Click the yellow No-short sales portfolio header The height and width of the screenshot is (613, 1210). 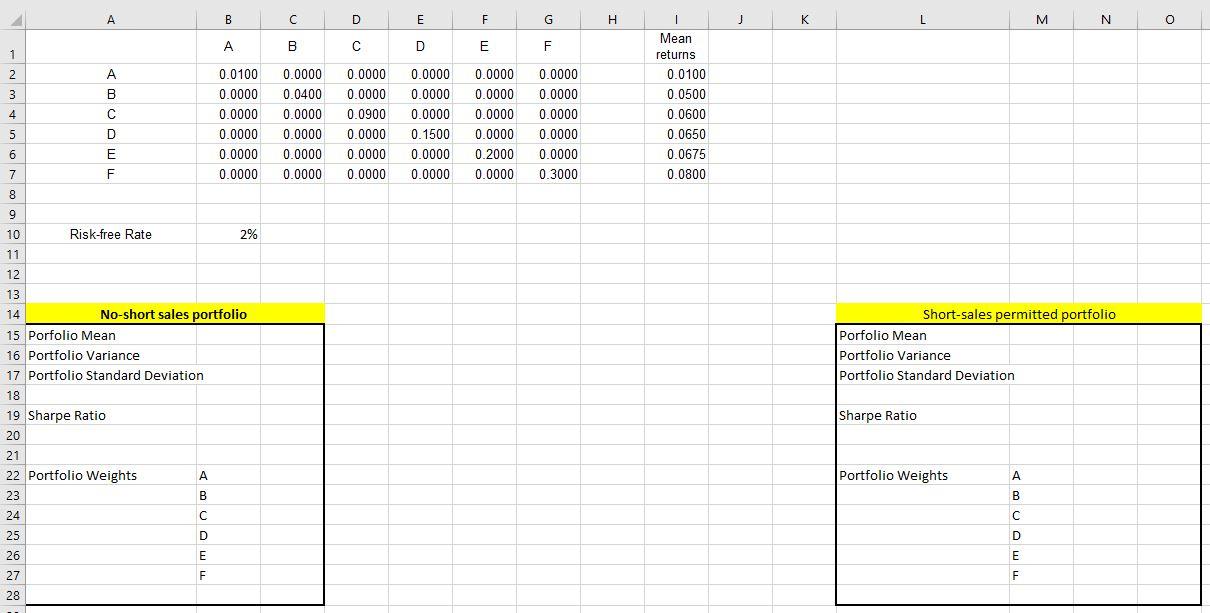click(x=174, y=313)
